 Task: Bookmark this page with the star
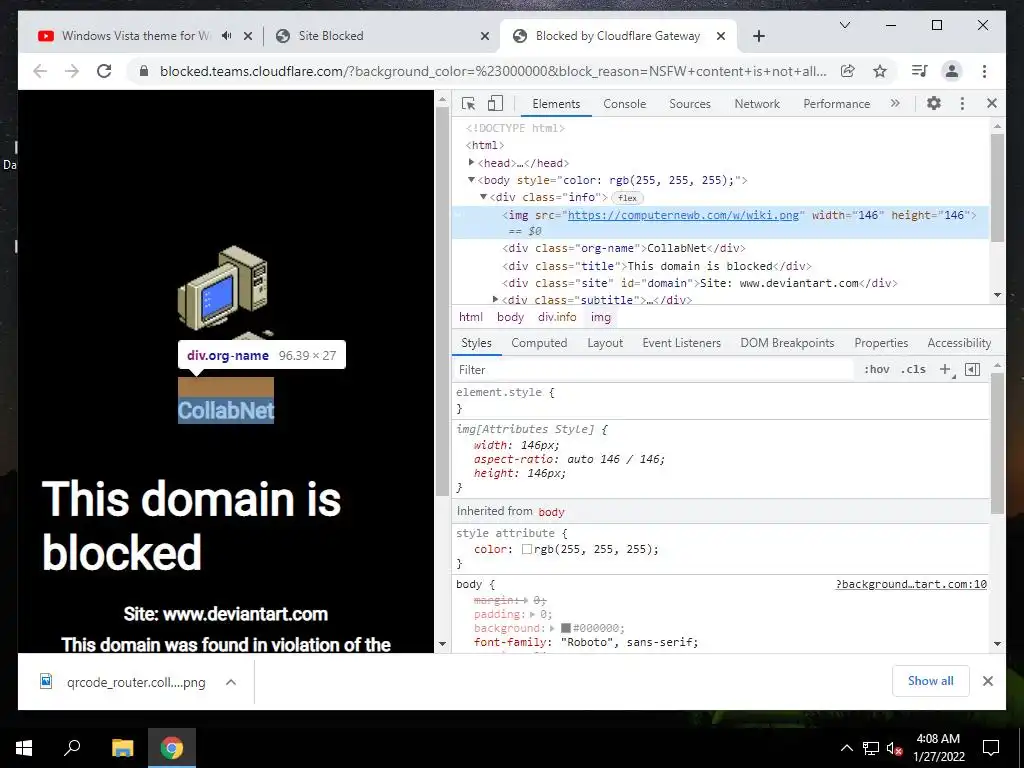pos(880,71)
